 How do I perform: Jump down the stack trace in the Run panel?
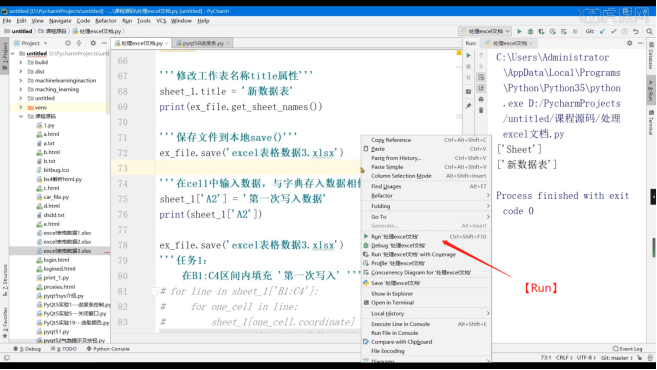coord(481,66)
